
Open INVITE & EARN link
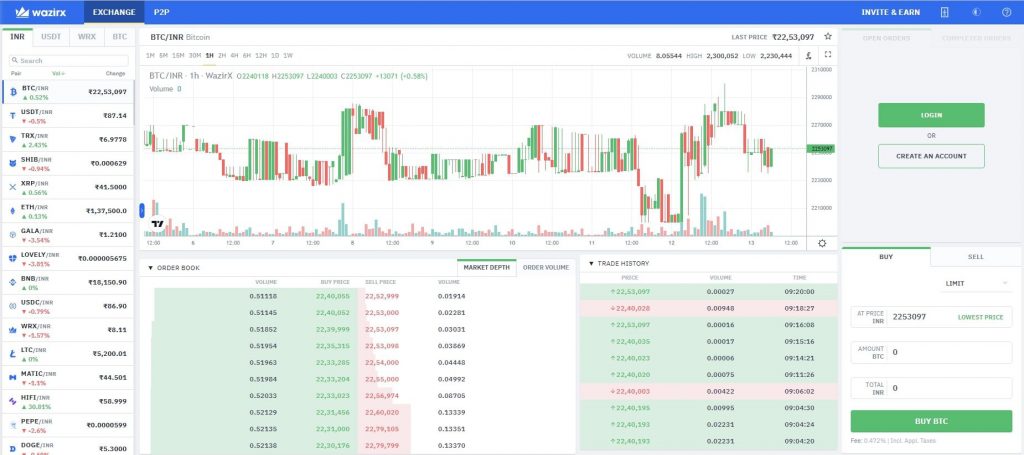click(x=890, y=12)
